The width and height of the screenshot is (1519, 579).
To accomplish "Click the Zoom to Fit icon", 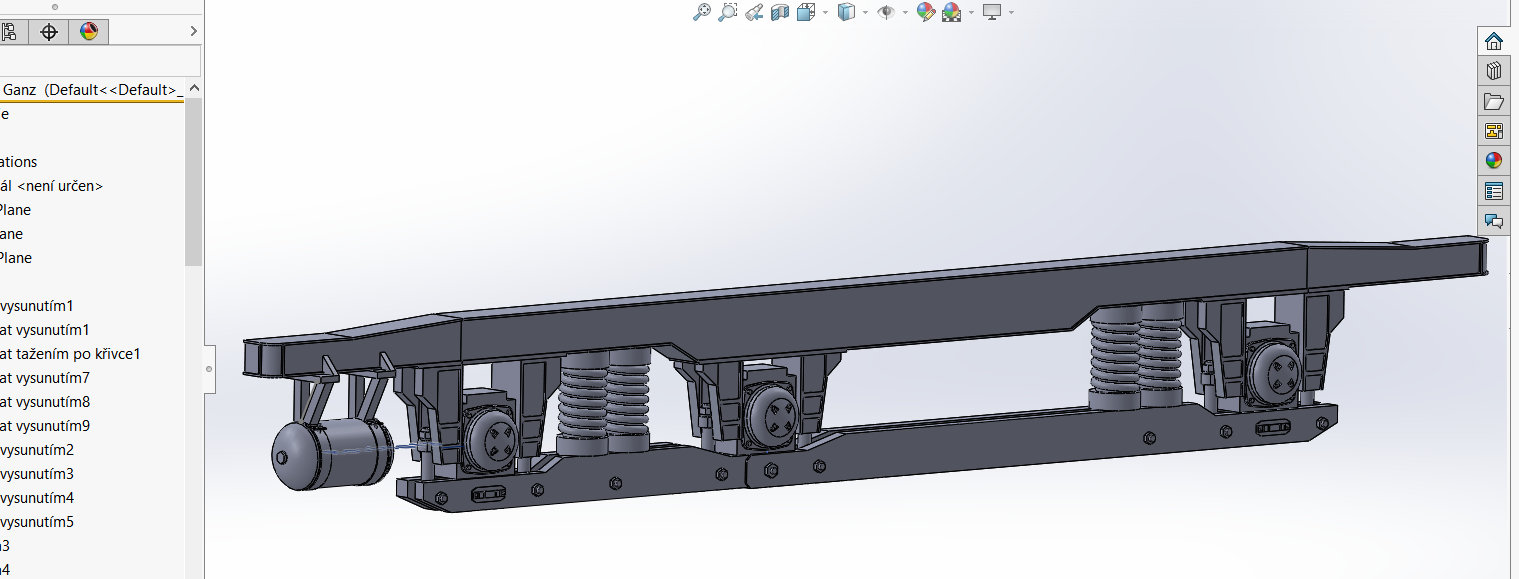I will click(702, 12).
